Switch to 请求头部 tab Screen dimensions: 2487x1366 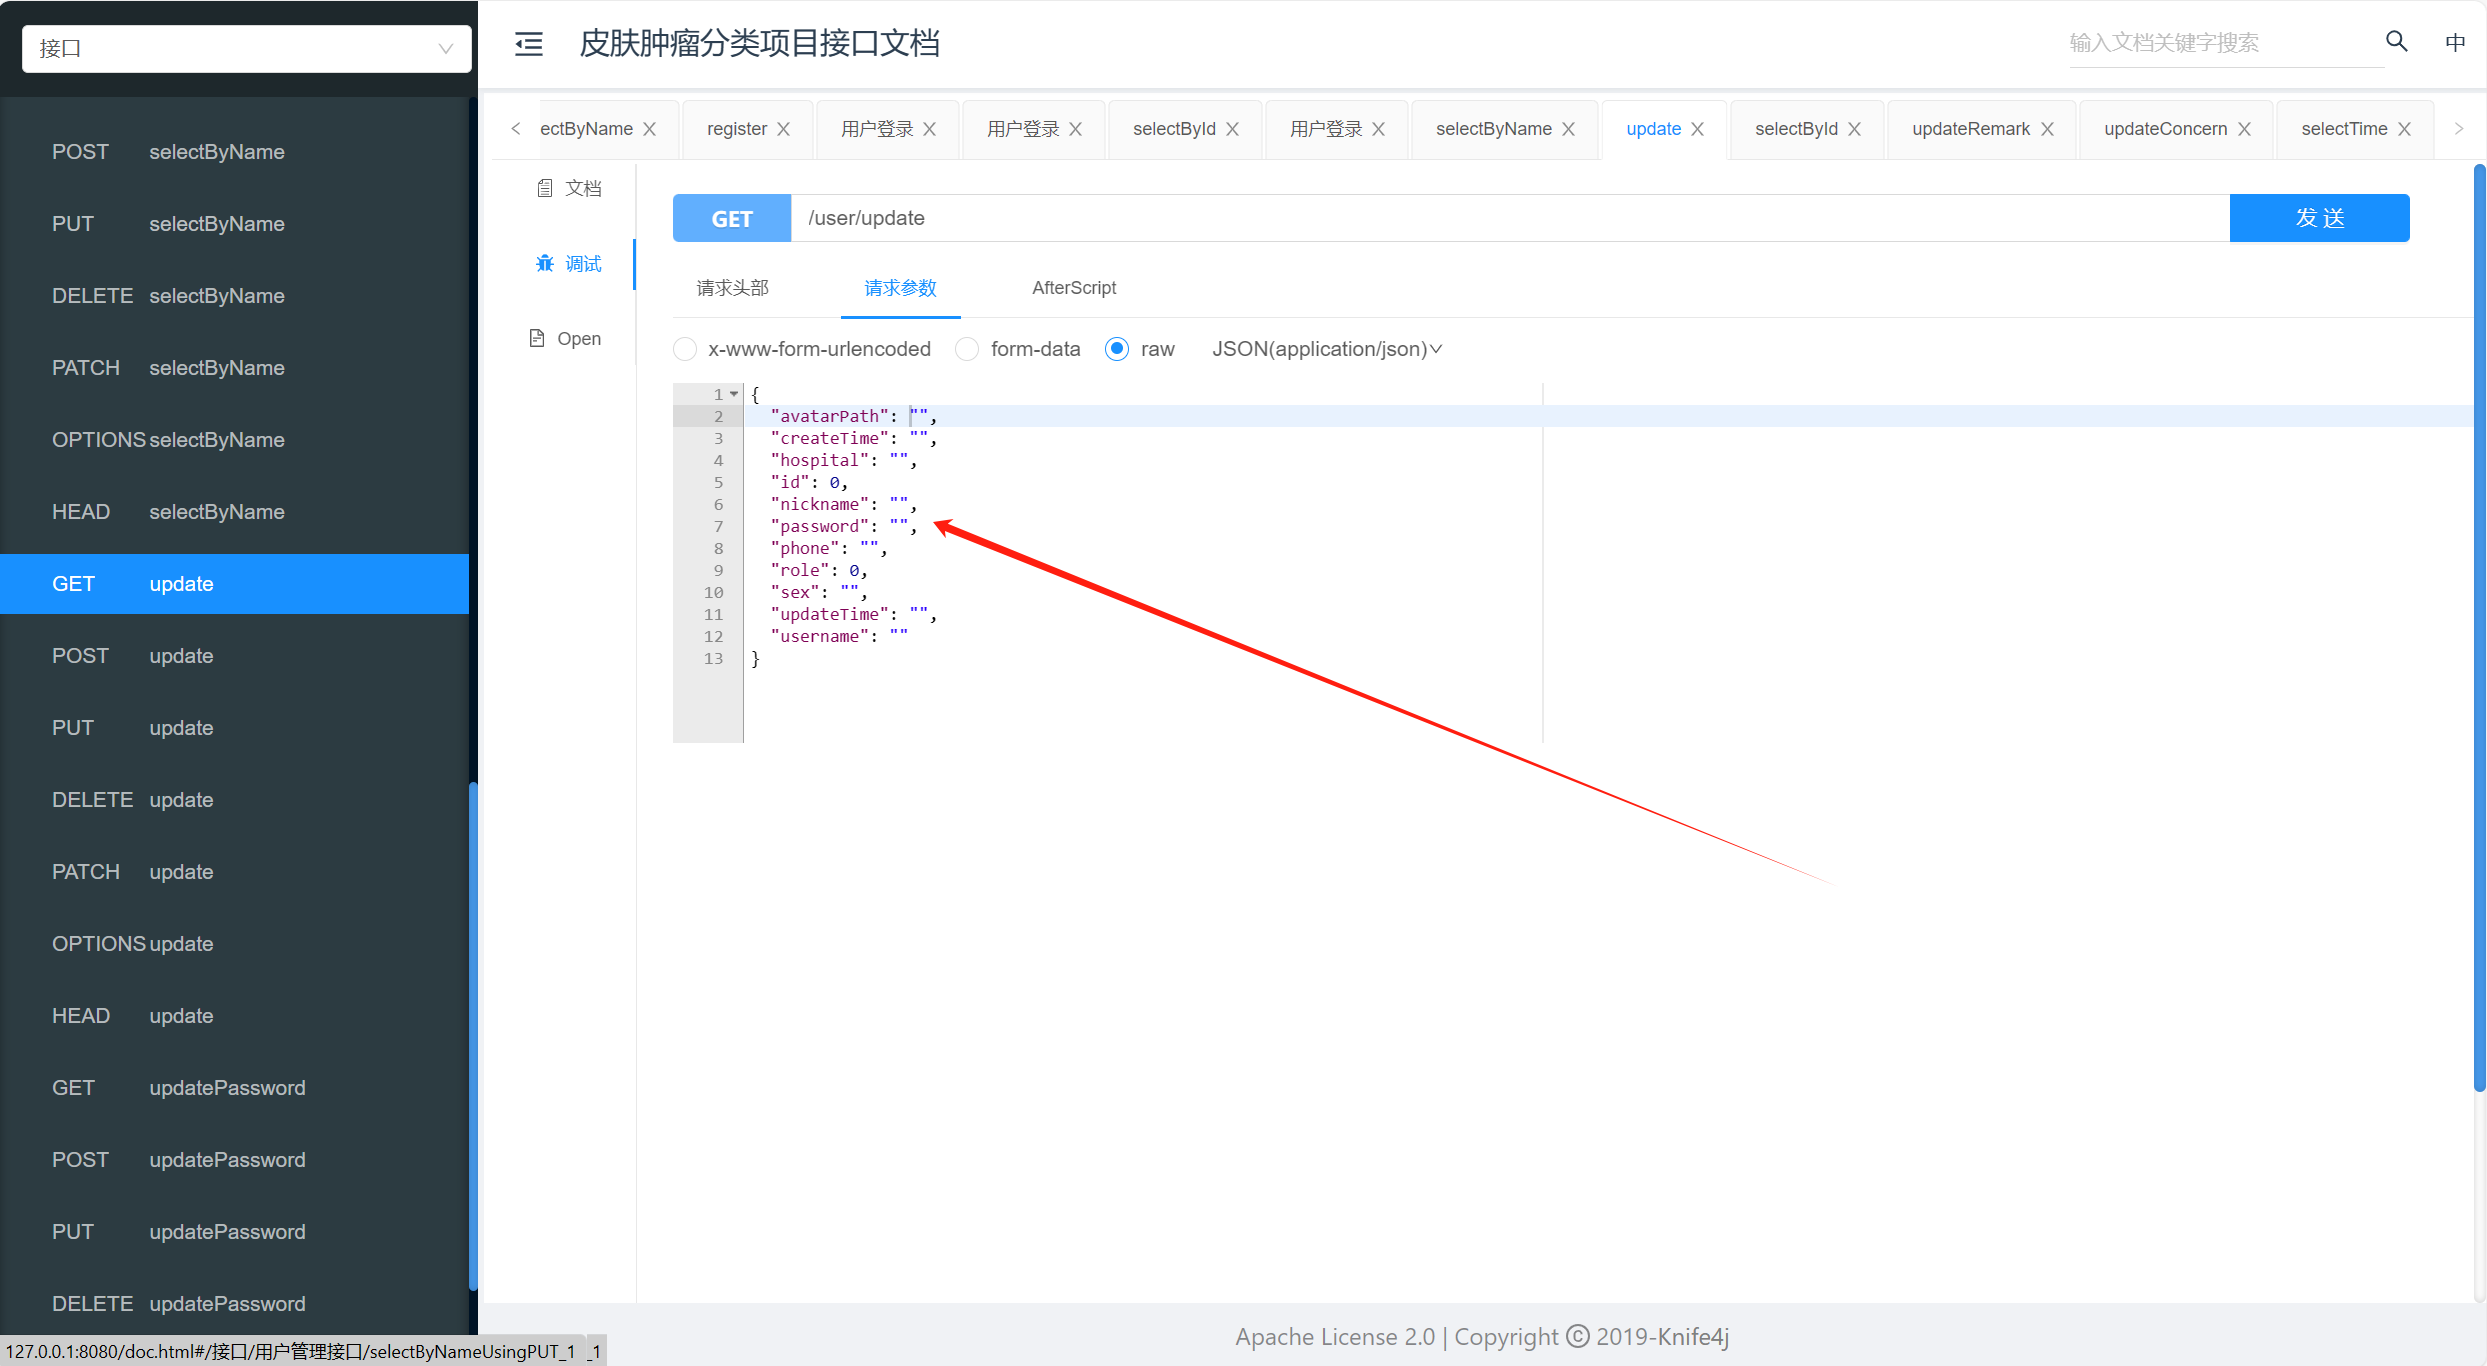click(x=732, y=288)
